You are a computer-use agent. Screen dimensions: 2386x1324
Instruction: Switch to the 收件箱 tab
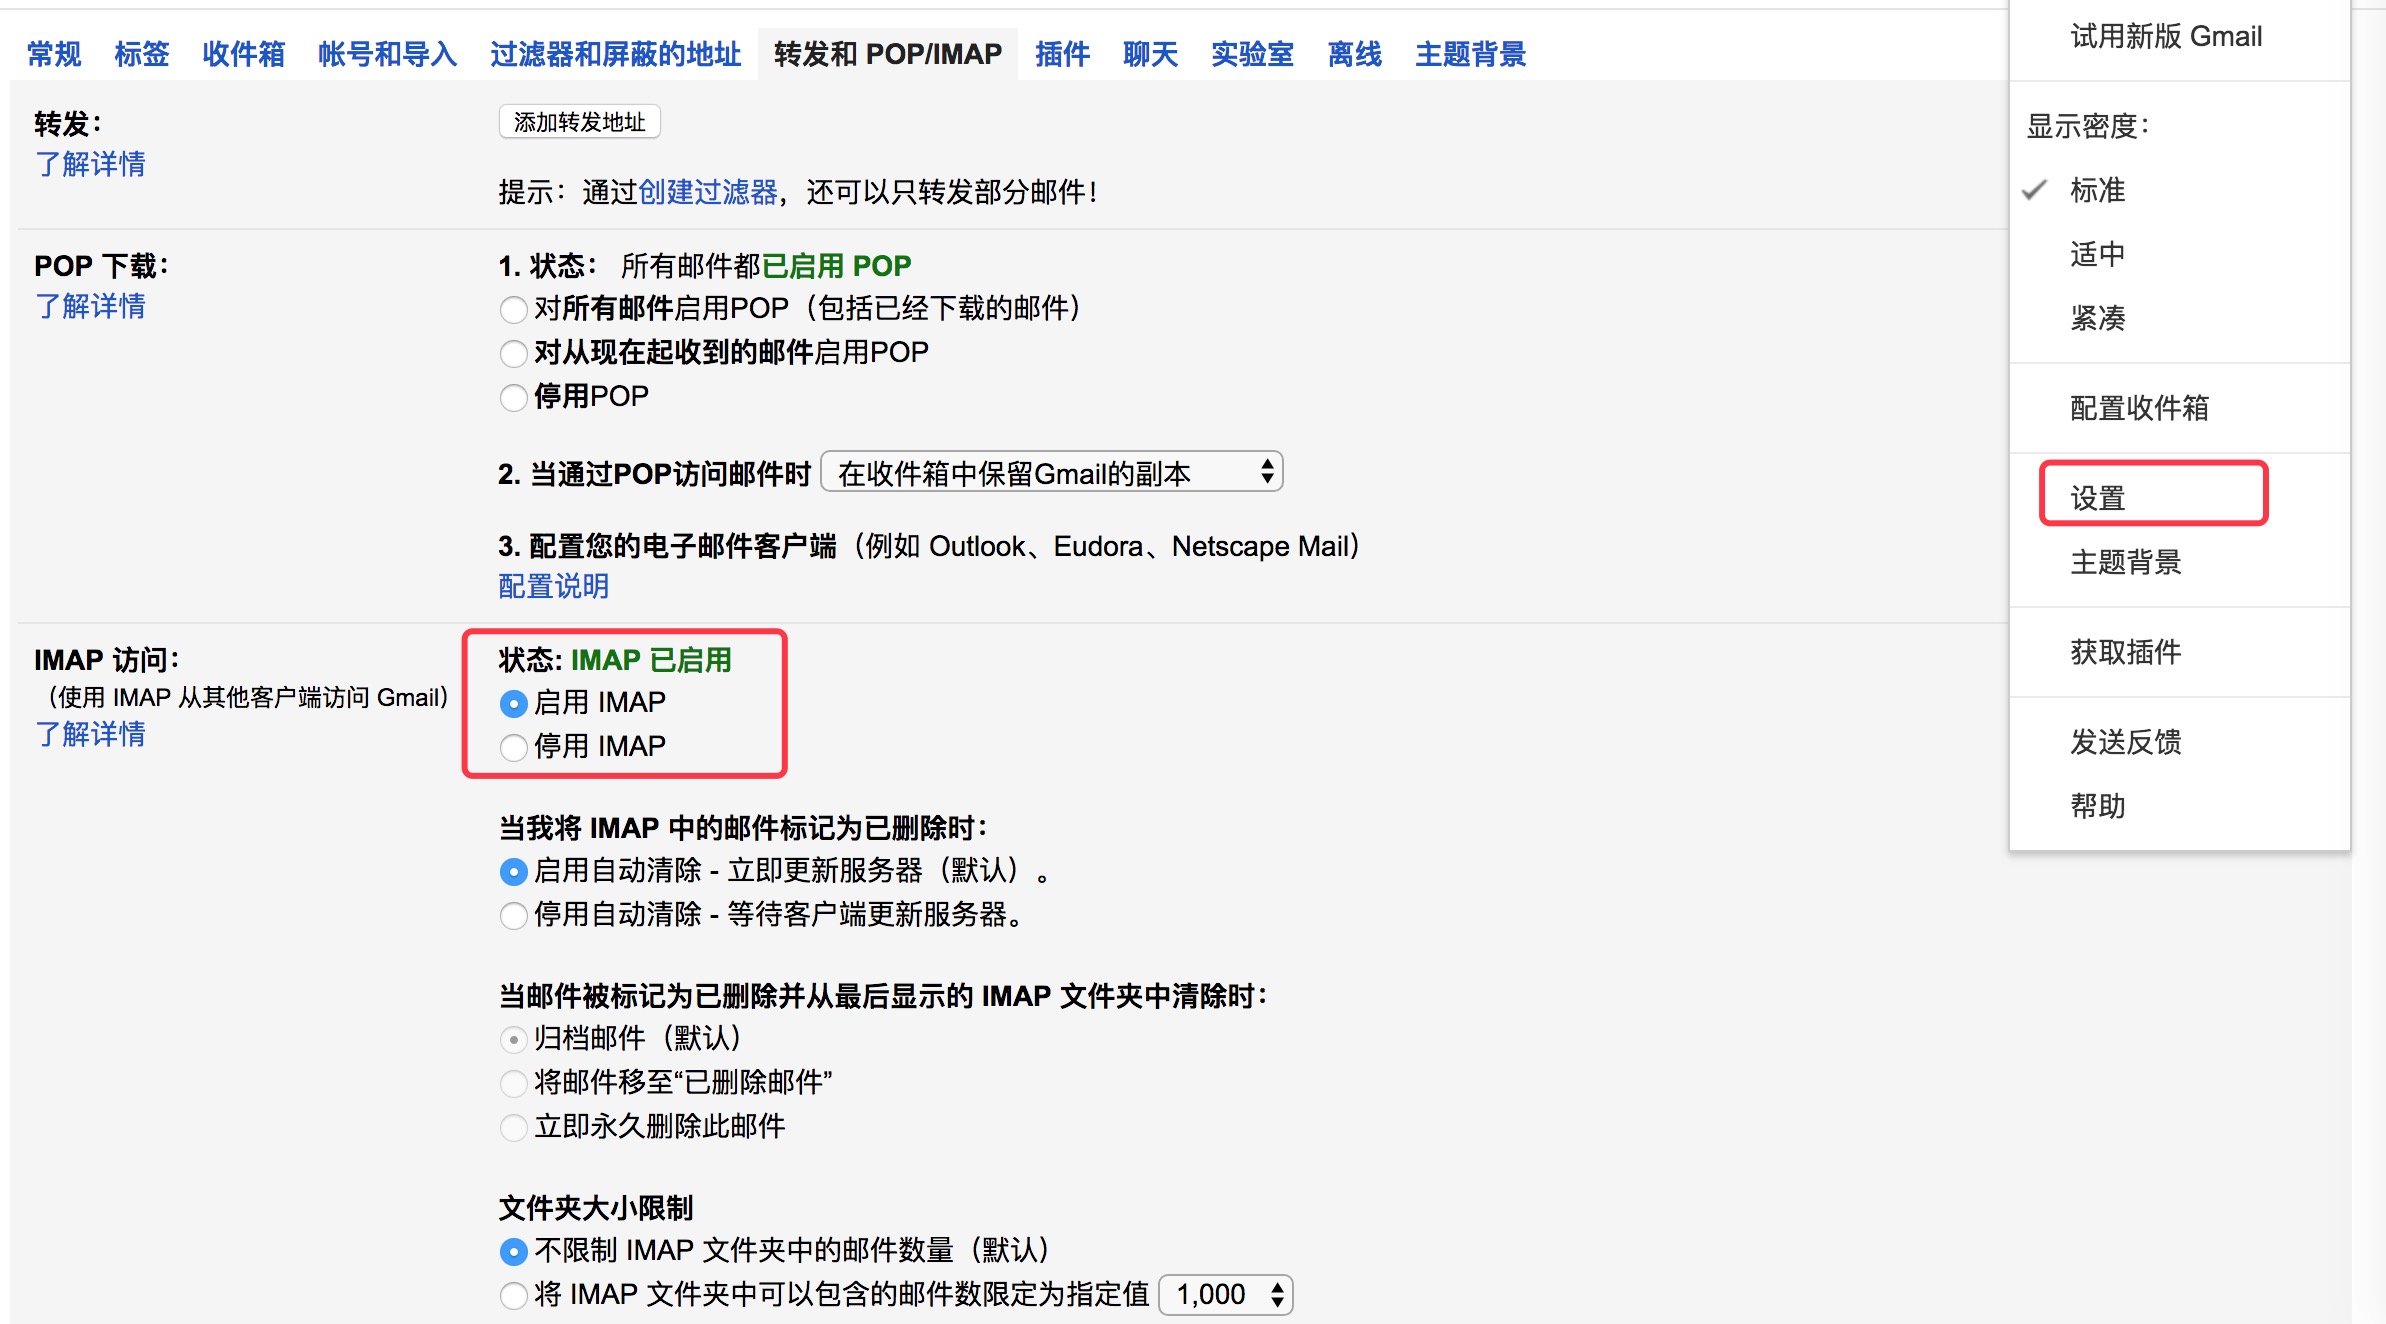[x=243, y=55]
